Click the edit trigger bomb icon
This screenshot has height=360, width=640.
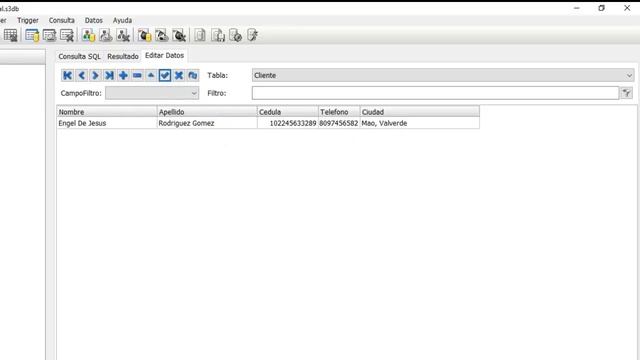tap(162, 36)
